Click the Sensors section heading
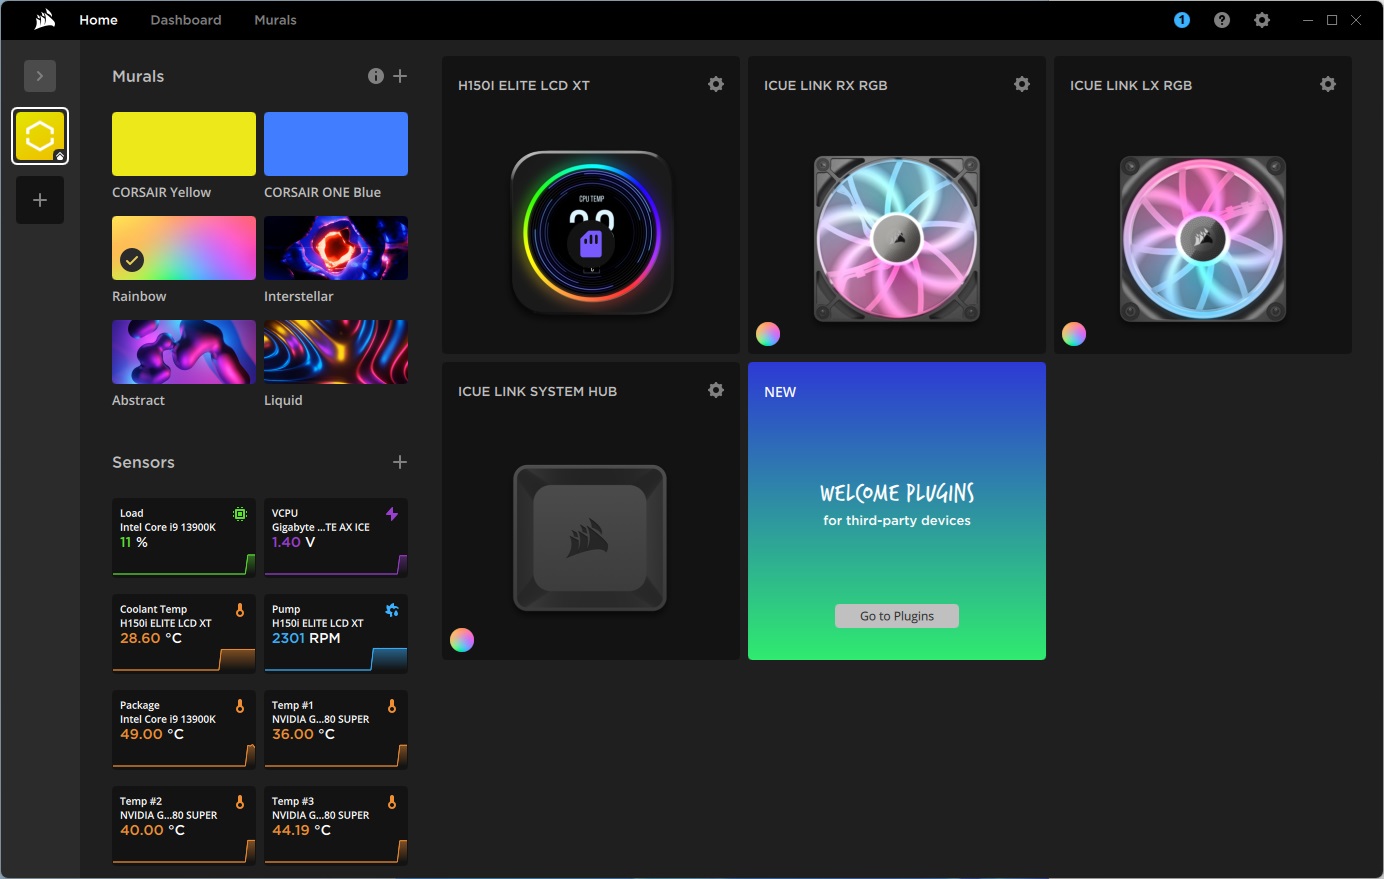1384x879 pixels. pyautogui.click(x=143, y=462)
